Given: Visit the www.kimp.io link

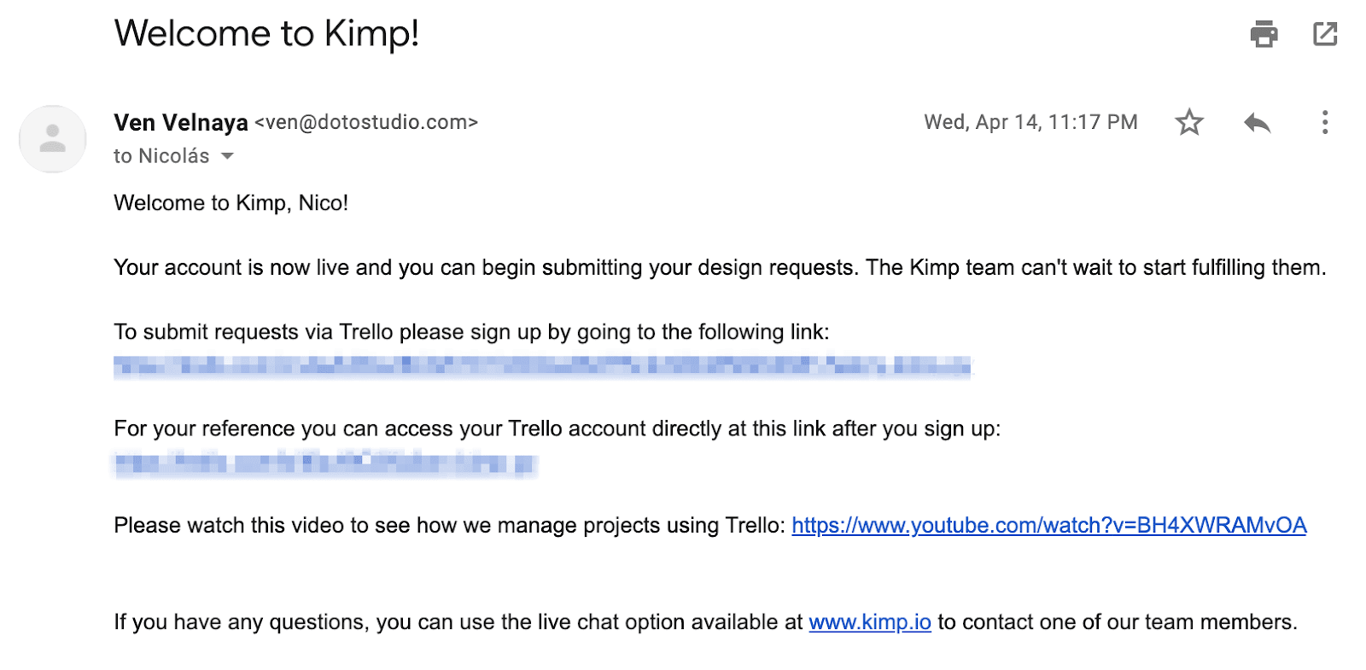Looking at the screenshot, I should point(870,622).
